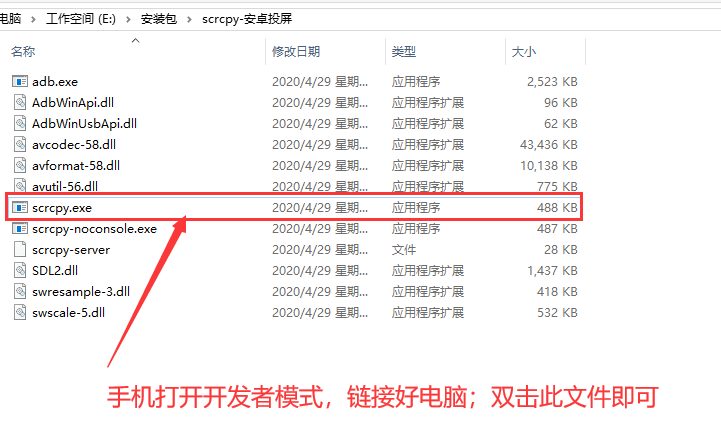Screen dimensions: 721x442
Task: Click the swscale-5.dll file icon
Action: [x=20, y=313]
